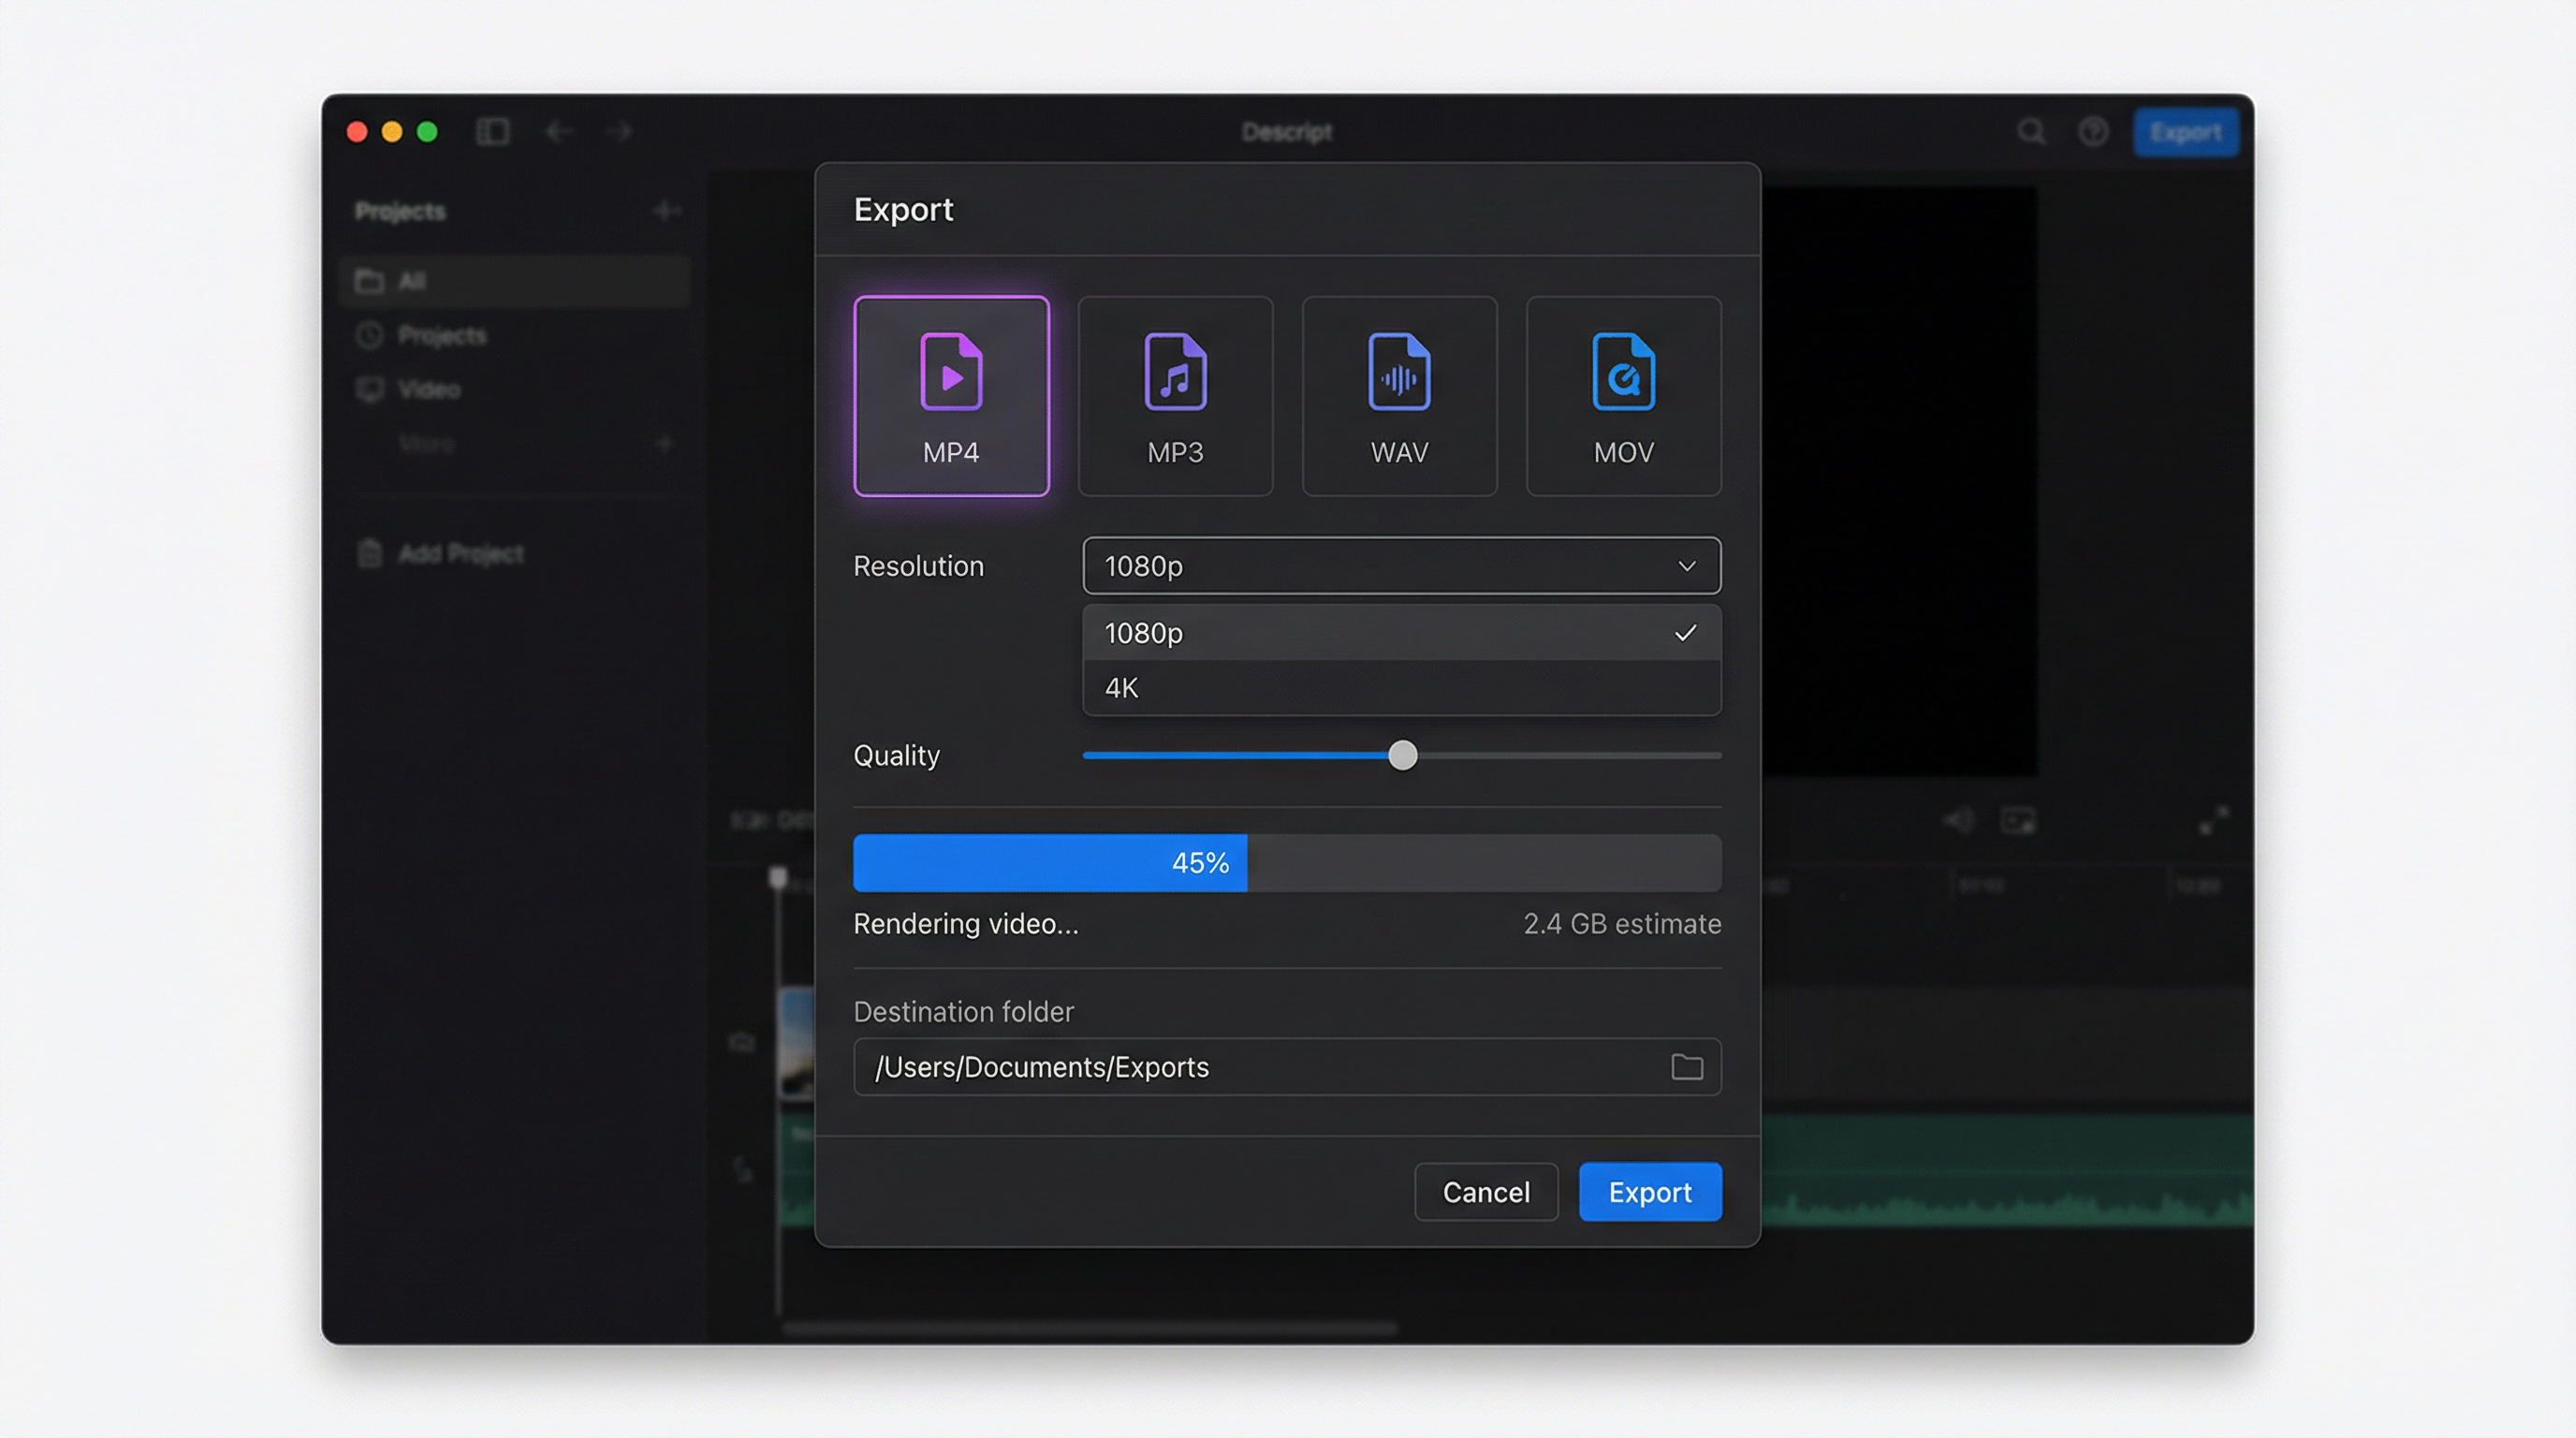This screenshot has width=2576, height=1438.
Task: Click the 45% rendering progress bar
Action: 1286,863
